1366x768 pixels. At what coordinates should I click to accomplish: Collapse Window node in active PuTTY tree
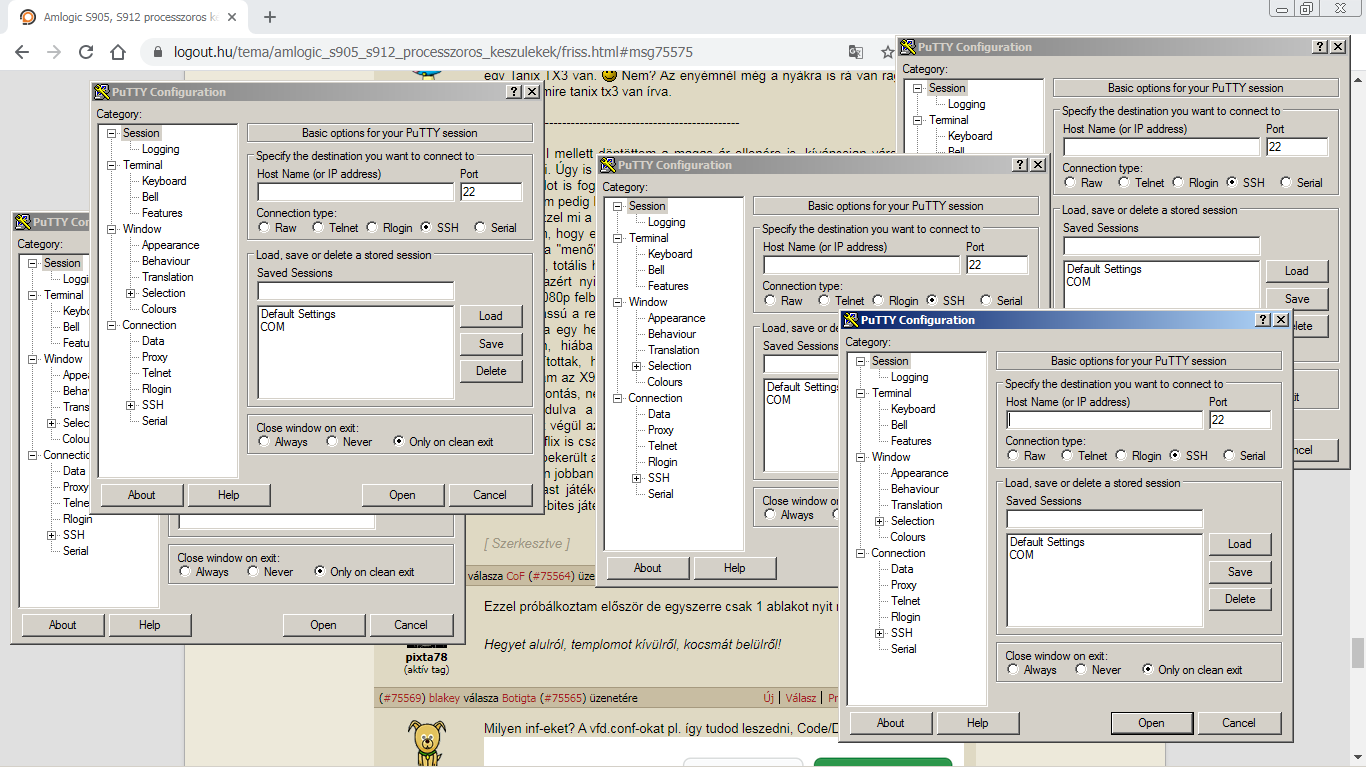click(862, 457)
